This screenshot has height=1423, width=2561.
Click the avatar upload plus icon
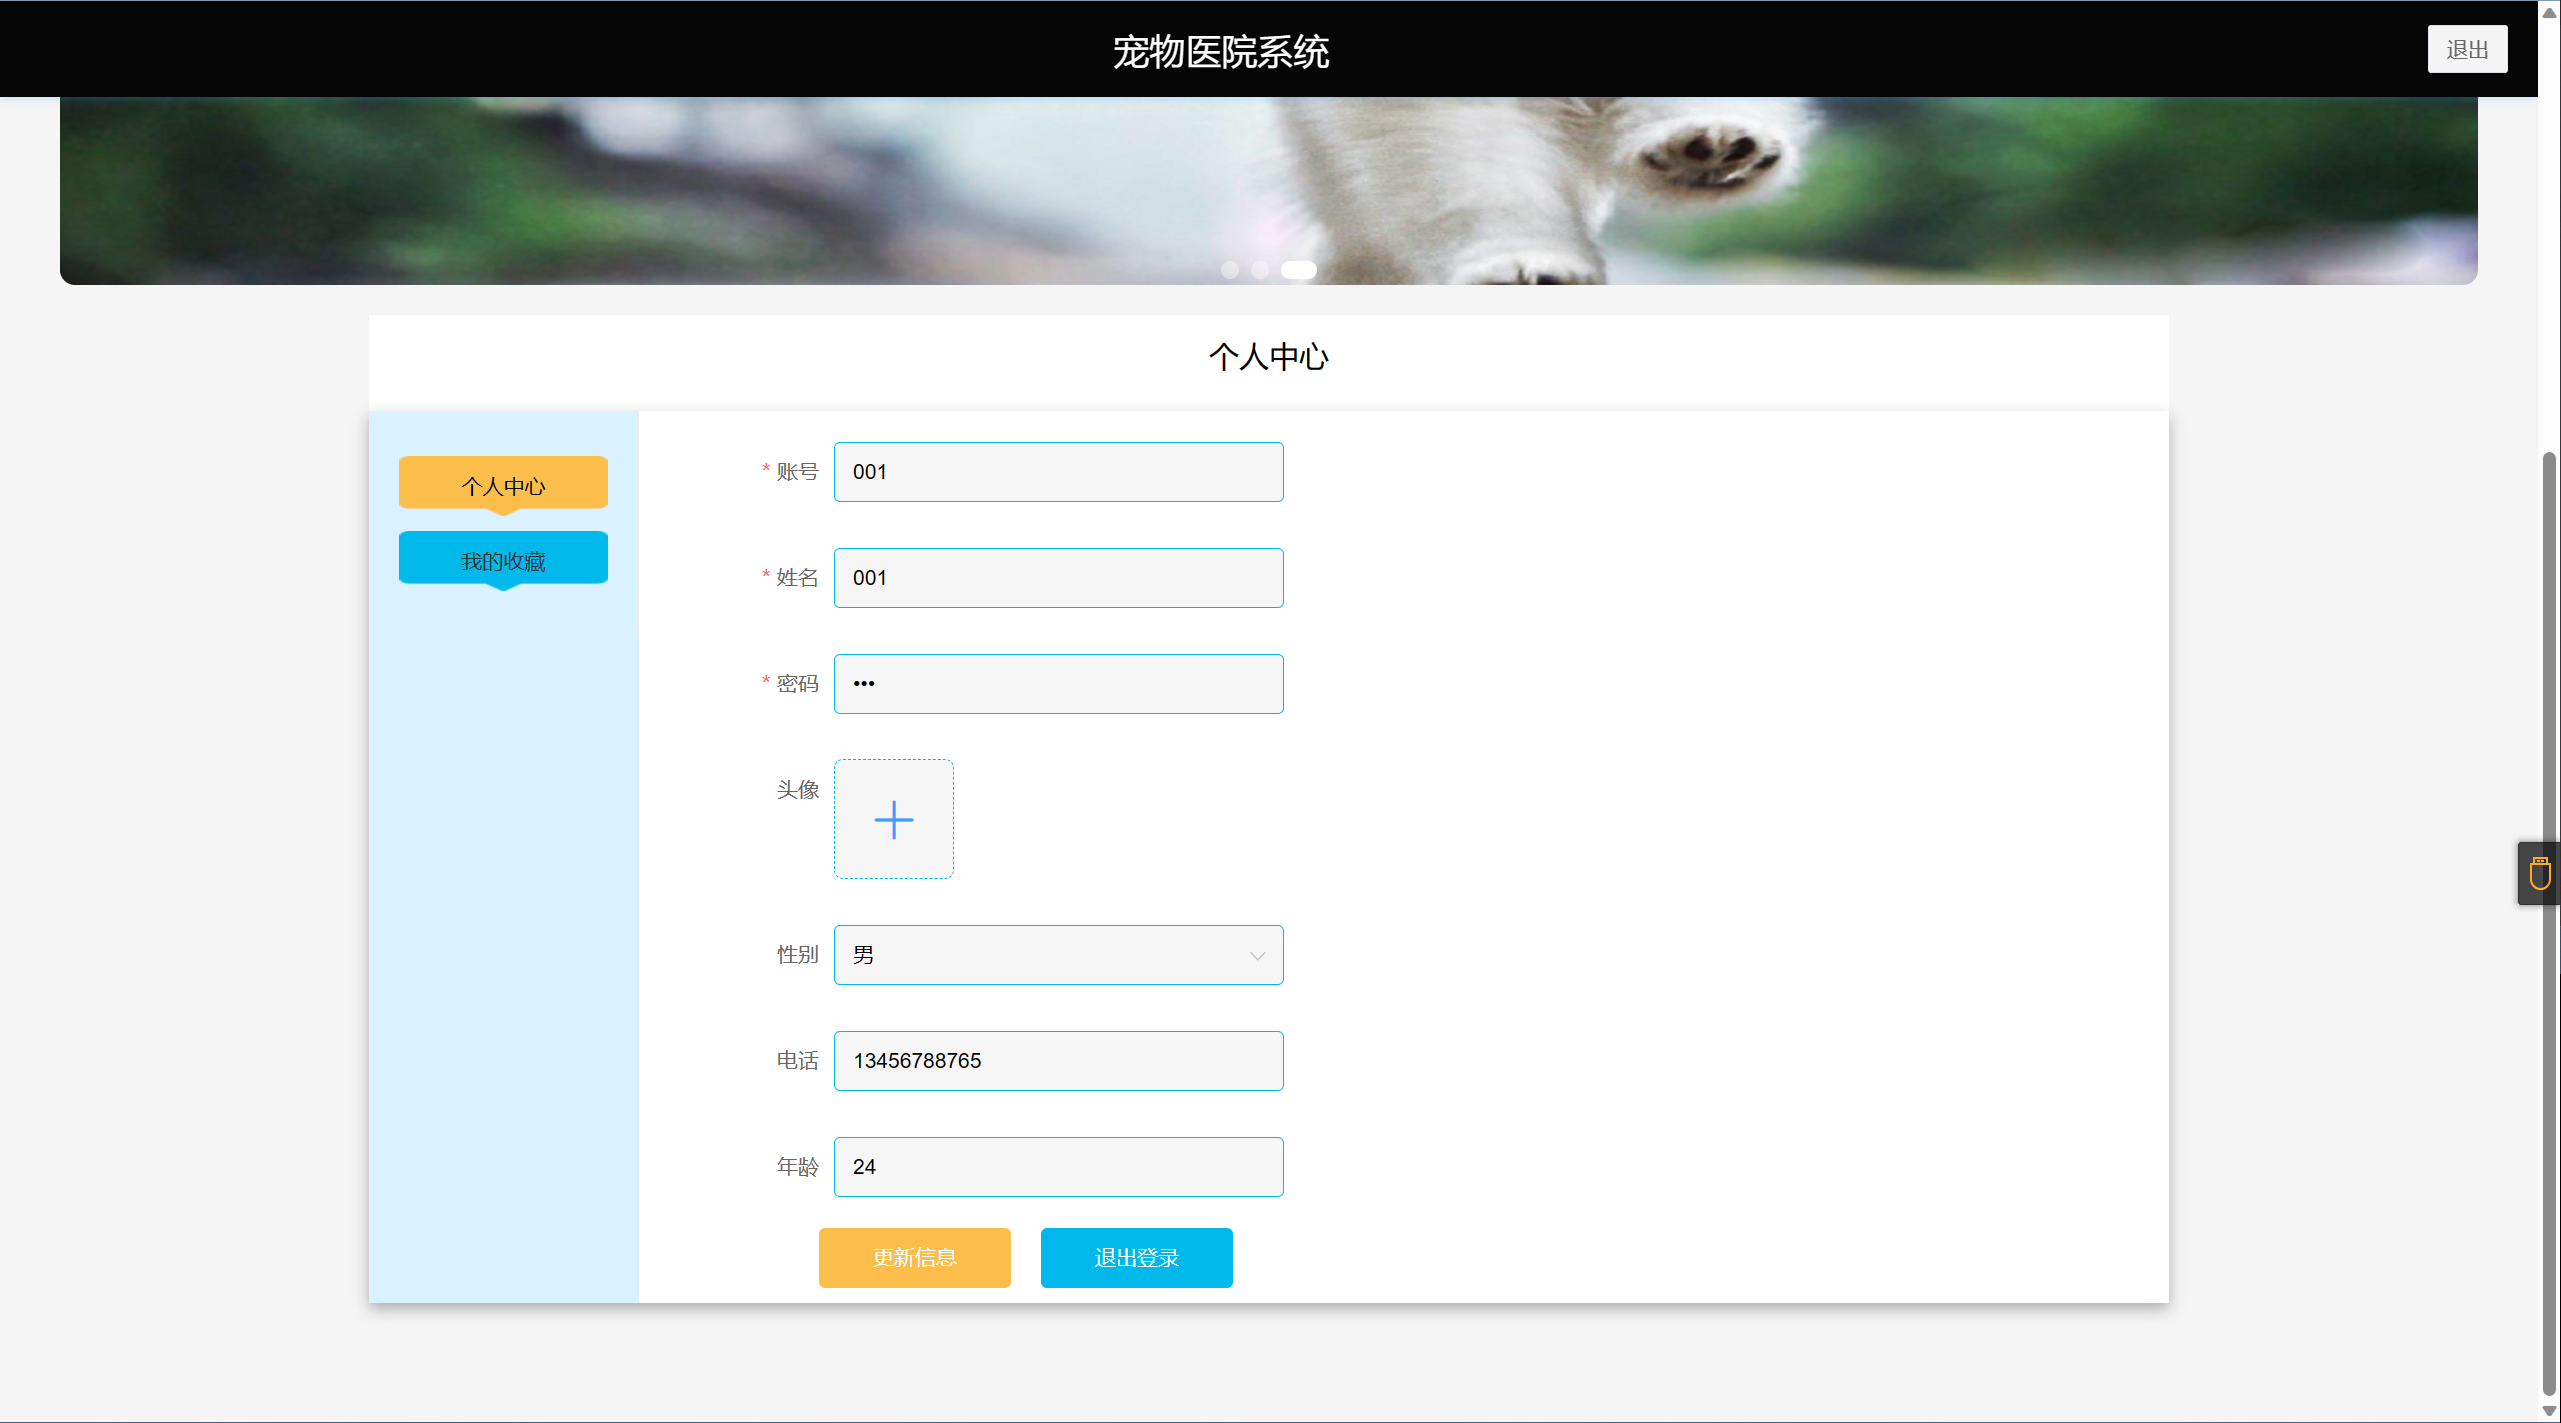tap(893, 819)
